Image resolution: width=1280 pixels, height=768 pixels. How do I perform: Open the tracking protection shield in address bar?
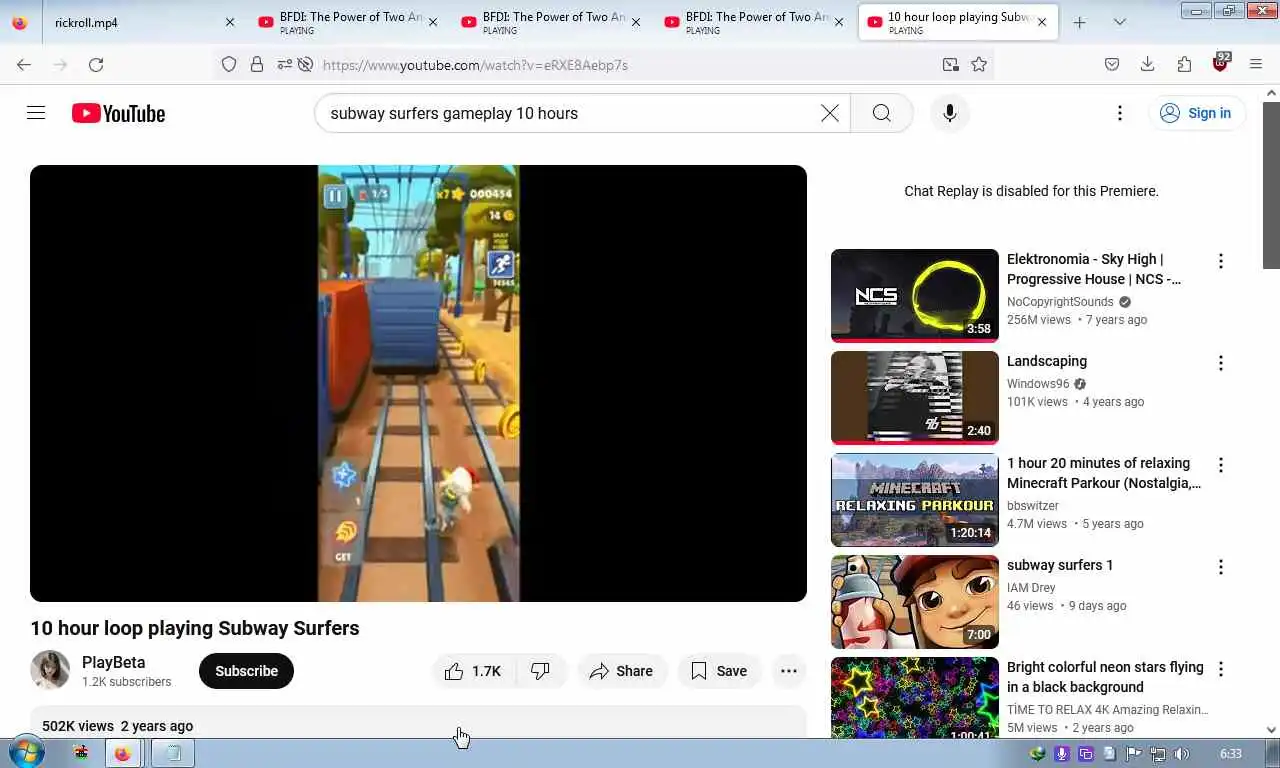(229, 64)
